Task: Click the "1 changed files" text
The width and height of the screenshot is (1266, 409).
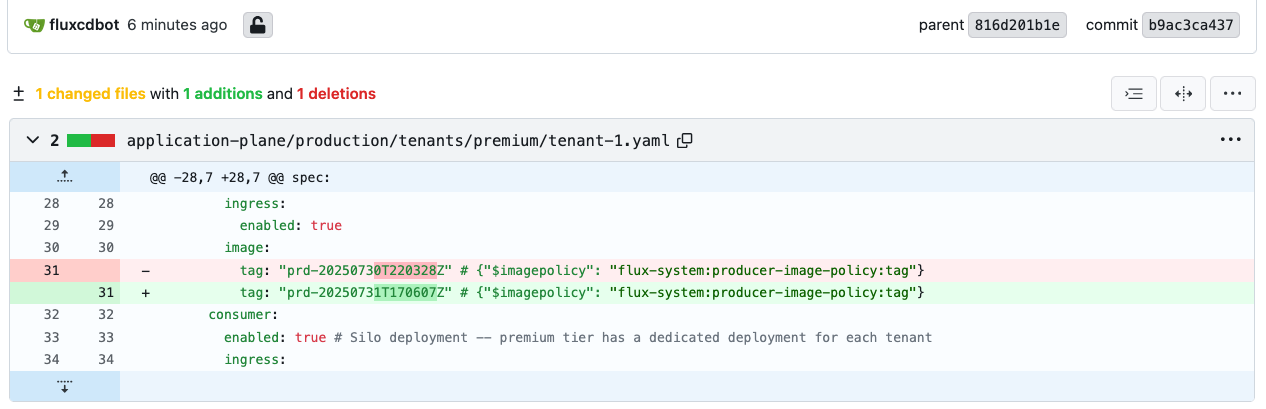Action: tap(90, 94)
